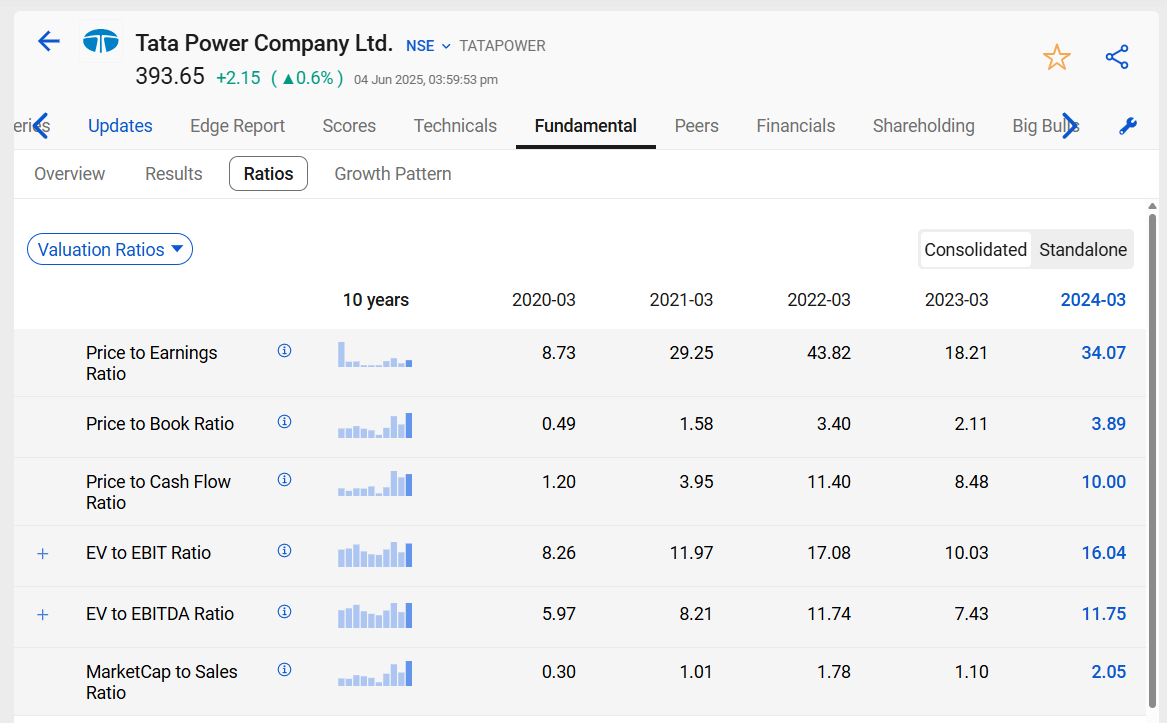Open the Edge Report tab
This screenshot has width=1167, height=723.
237,126
